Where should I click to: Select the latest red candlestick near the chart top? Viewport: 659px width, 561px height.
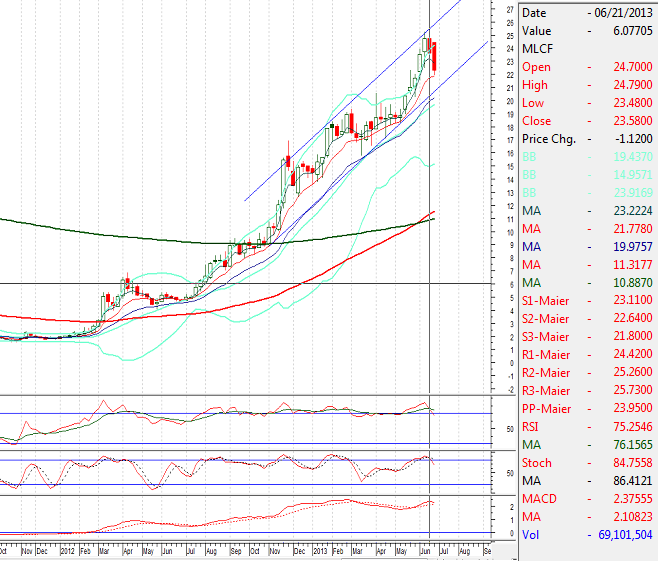[436, 56]
